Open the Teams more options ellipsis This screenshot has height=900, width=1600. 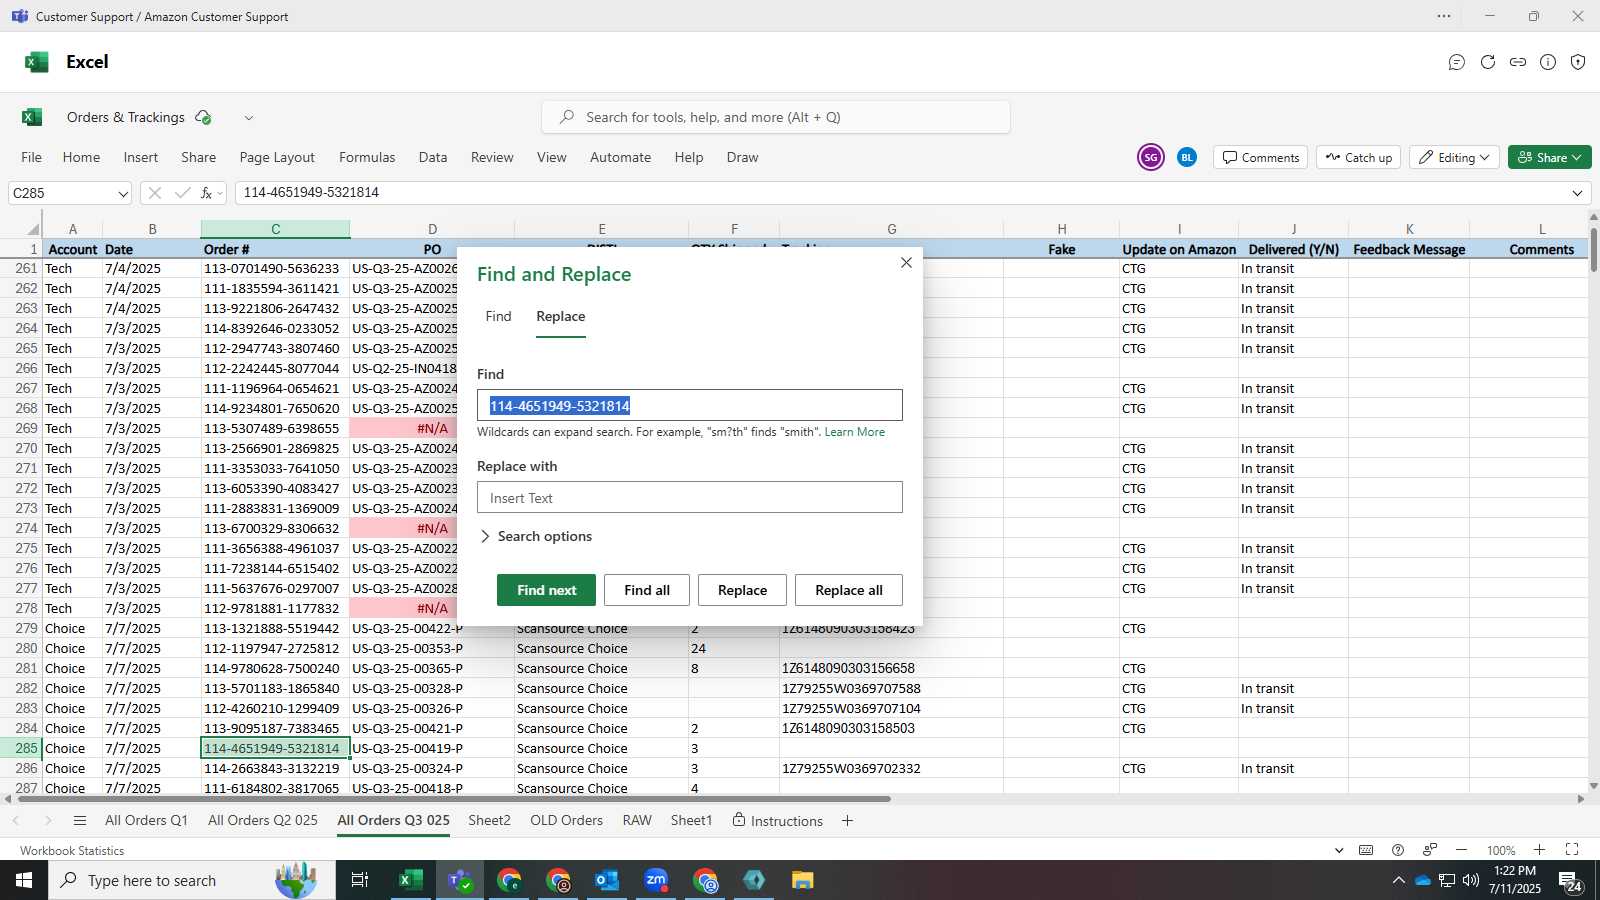pos(1444,16)
